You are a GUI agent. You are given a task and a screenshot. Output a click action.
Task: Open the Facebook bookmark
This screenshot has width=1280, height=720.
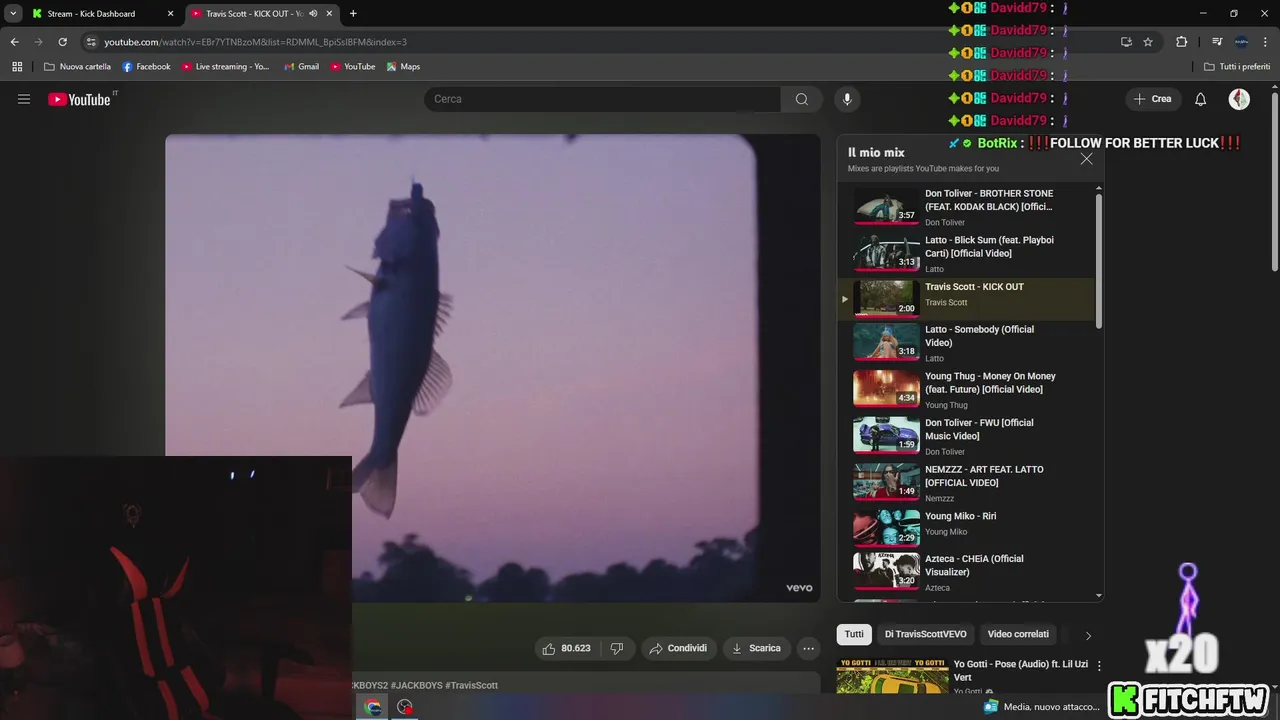(x=146, y=67)
